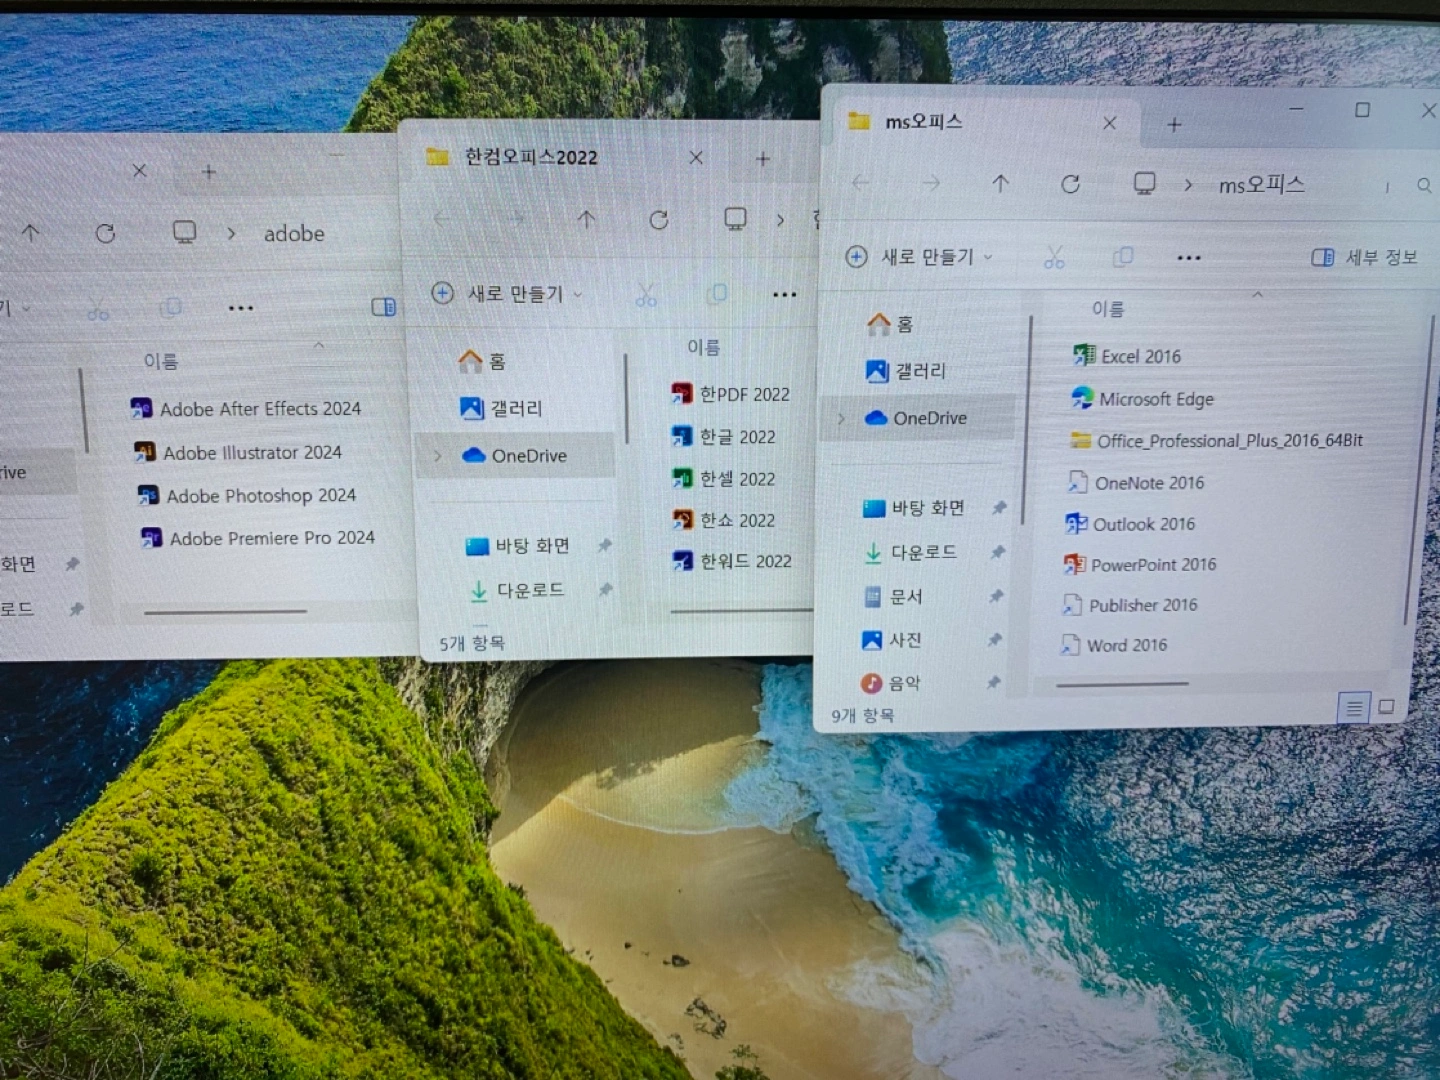Go up a folder in ms오피스 window
The width and height of the screenshot is (1440, 1080).
click(1000, 183)
